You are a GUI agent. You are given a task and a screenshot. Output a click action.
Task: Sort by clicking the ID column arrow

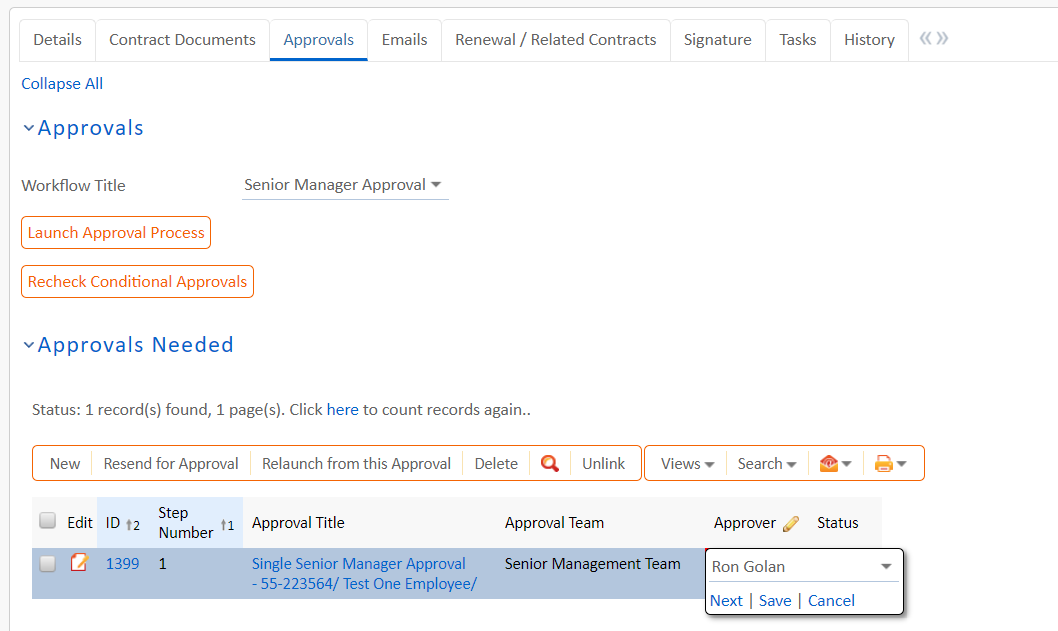pos(131,523)
